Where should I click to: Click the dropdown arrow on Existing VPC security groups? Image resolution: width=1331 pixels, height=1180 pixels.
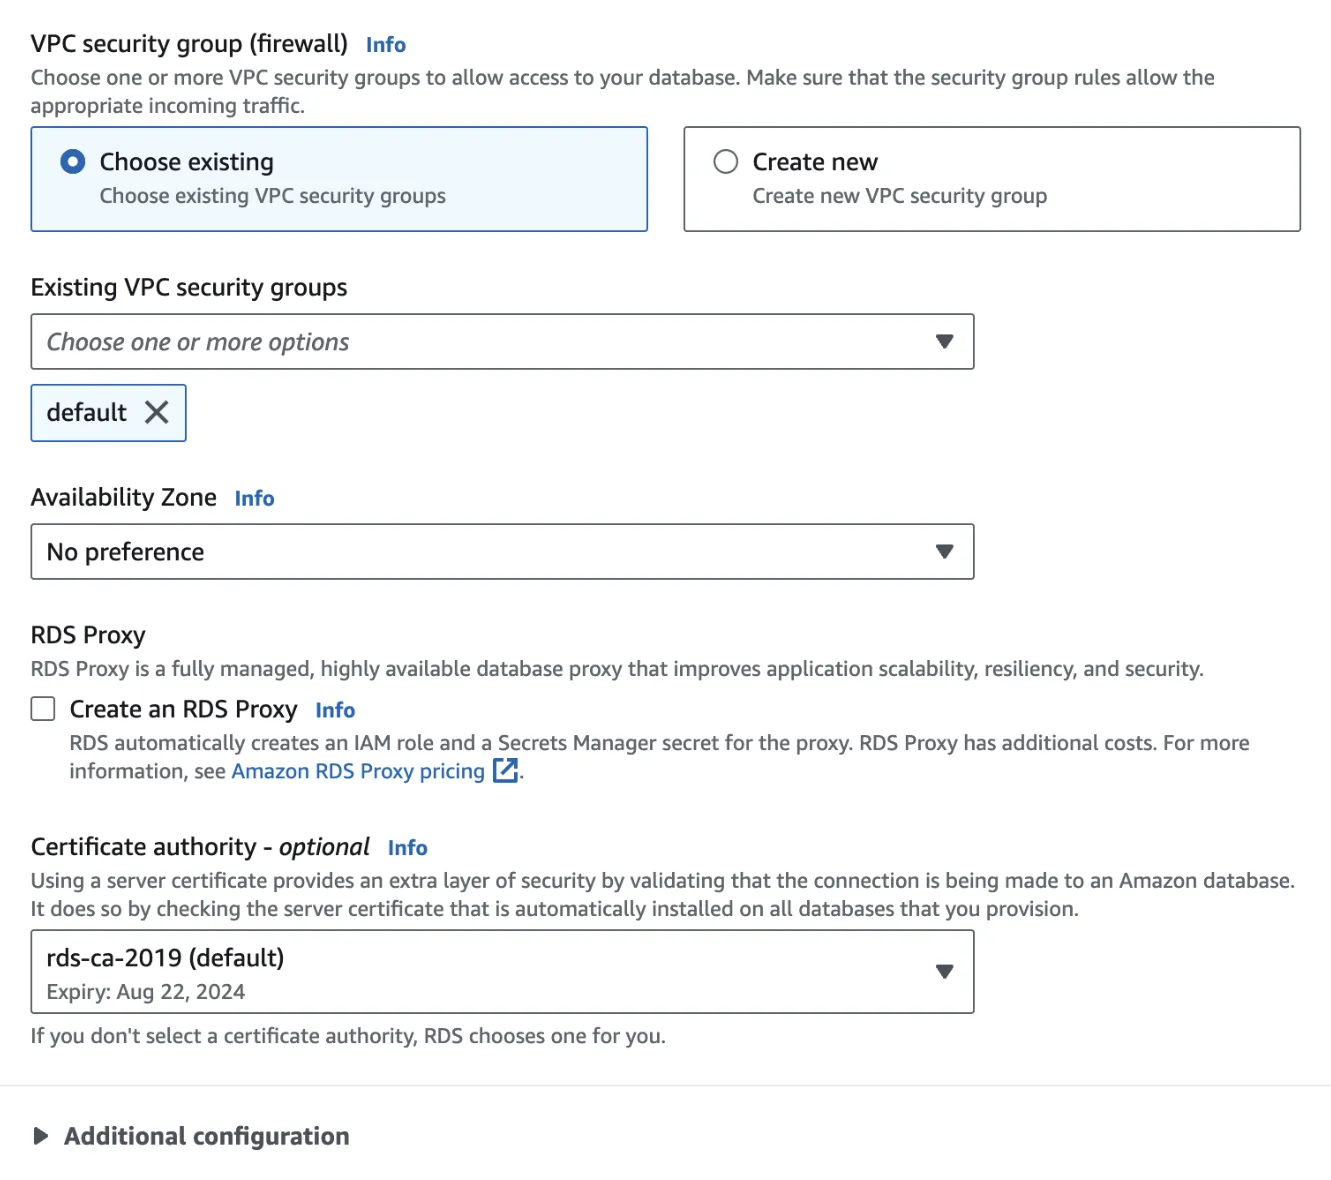coord(943,341)
